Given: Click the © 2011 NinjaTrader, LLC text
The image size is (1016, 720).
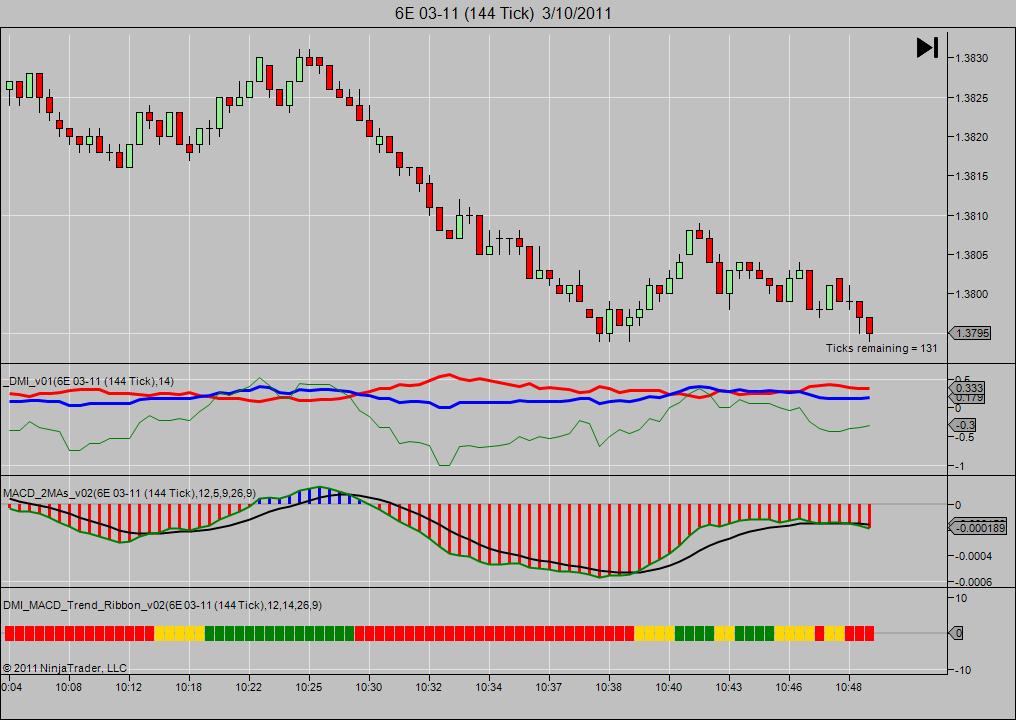Looking at the screenshot, I should pos(65,668).
